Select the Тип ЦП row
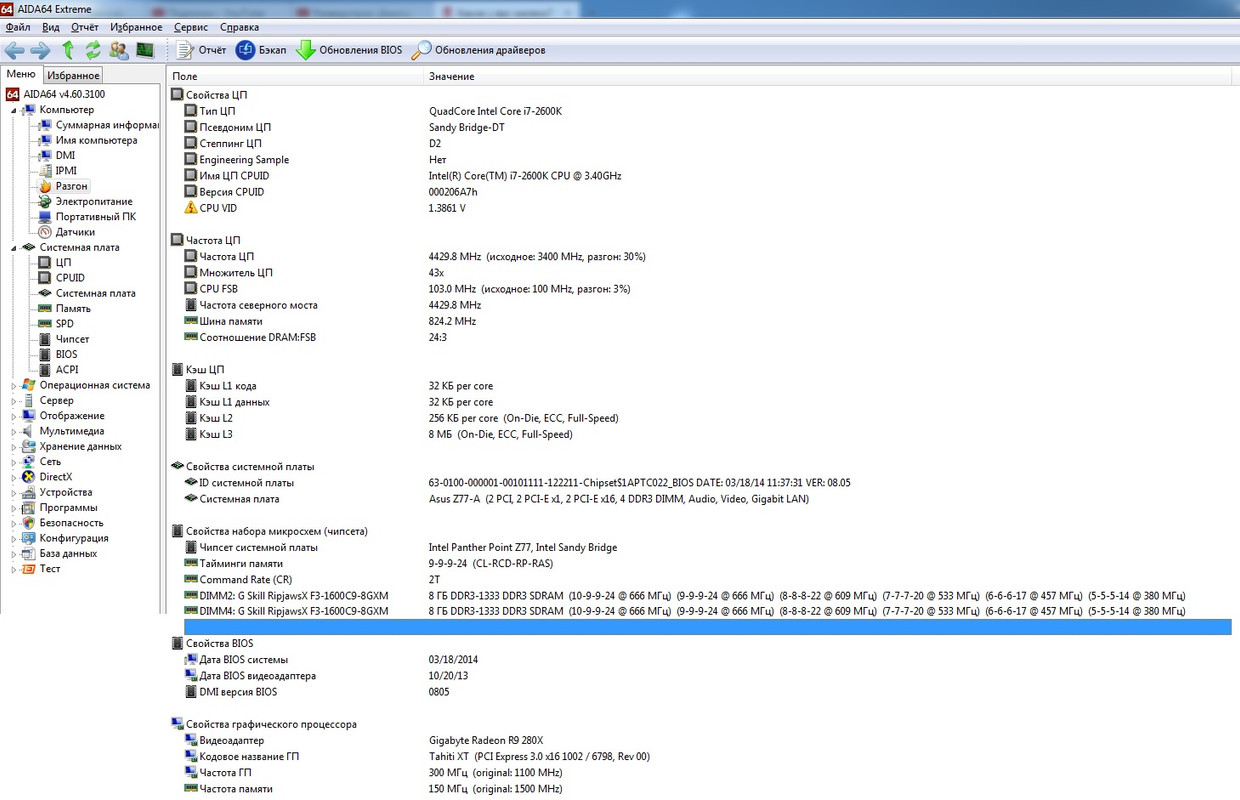The image size is (1240, 800). tap(707, 111)
